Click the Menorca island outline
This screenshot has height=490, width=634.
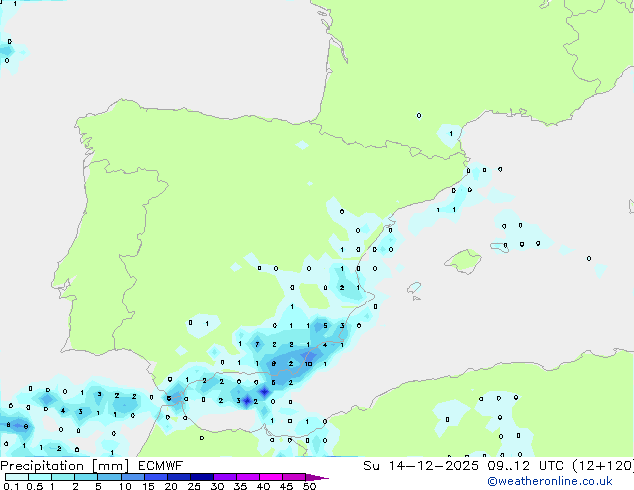(x=500, y=247)
